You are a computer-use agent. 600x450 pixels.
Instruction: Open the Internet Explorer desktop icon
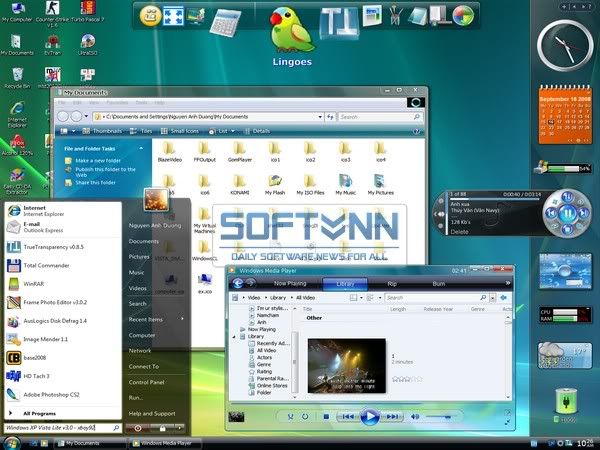17,114
